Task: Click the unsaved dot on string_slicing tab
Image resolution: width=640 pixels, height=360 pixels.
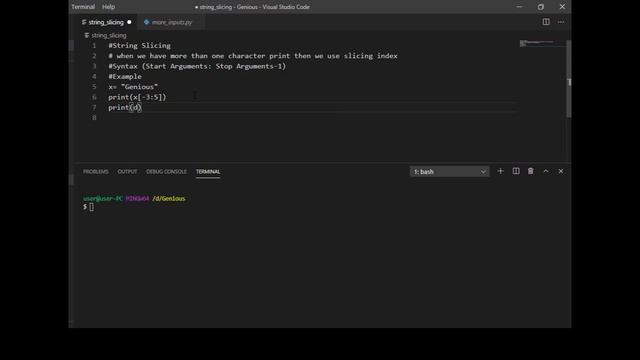Action: tap(129, 22)
